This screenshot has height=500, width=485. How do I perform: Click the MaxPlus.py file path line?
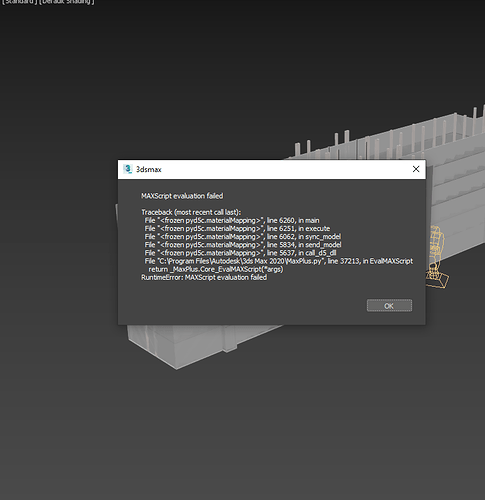[x=279, y=261]
